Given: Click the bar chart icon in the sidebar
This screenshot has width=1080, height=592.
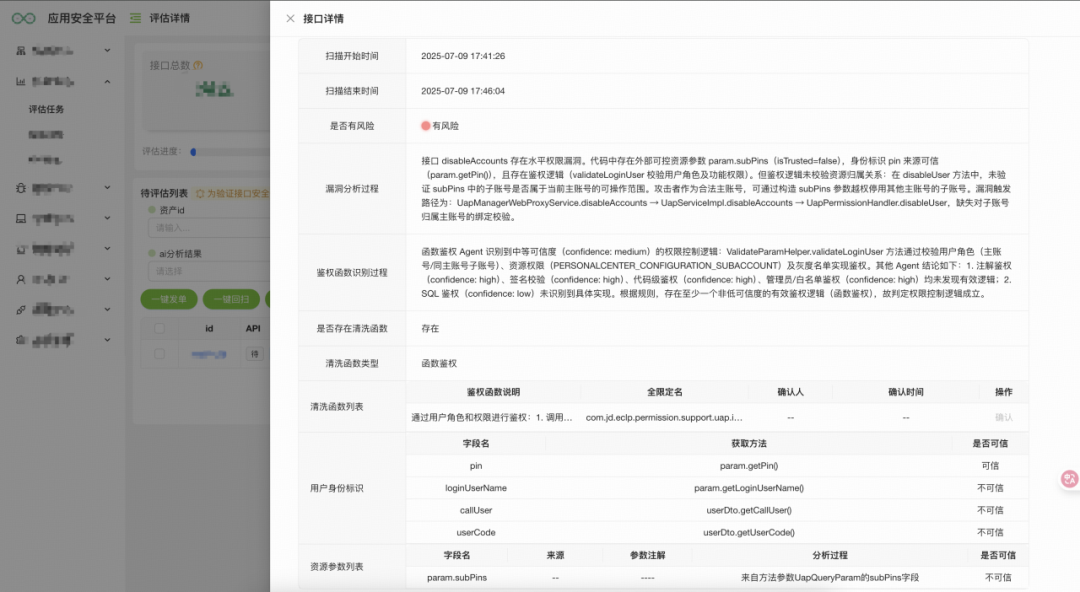Looking at the screenshot, I should coord(21,81).
